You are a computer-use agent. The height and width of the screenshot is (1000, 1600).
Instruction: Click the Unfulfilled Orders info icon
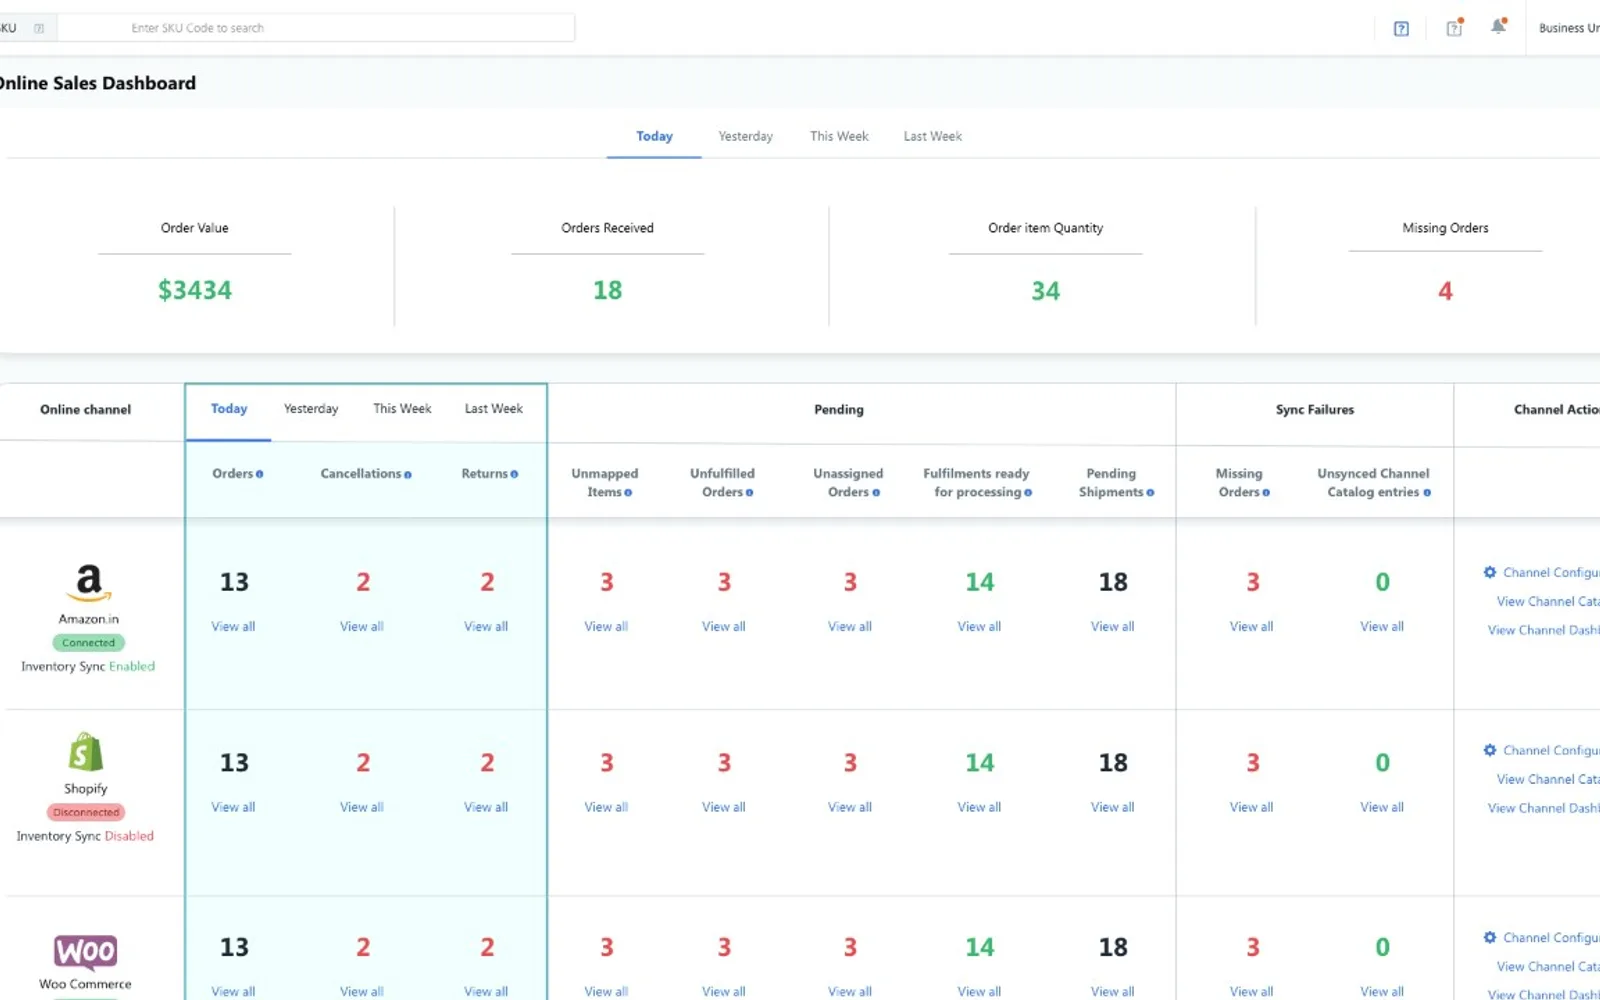click(x=749, y=492)
